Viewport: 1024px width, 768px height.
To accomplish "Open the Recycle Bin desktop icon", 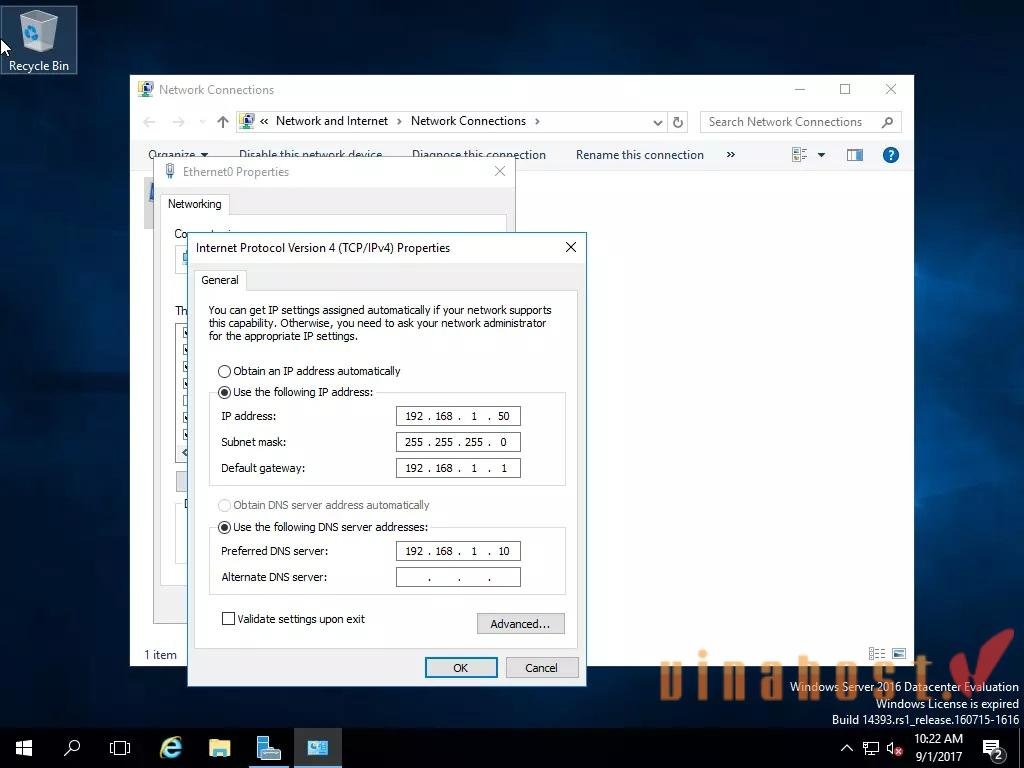I will (x=39, y=40).
